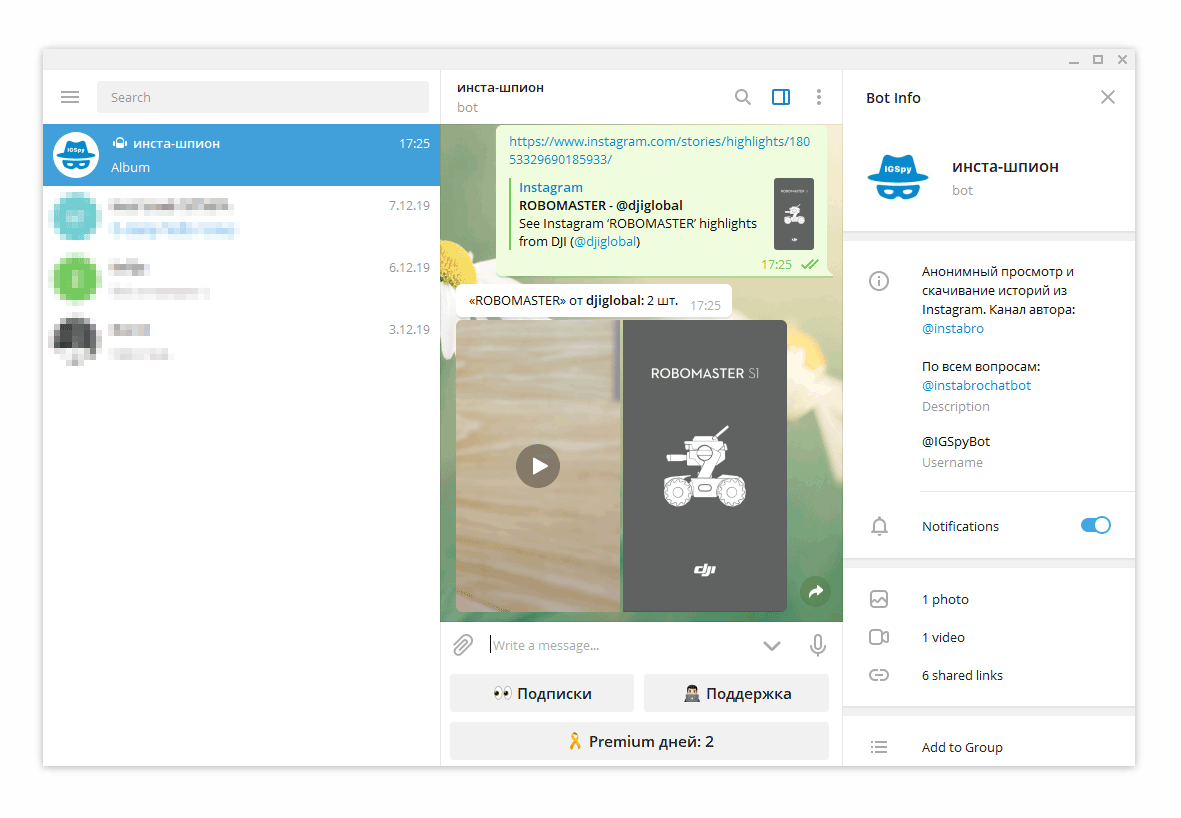Click the bell notifications icon
Image resolution: width=1181 pixels, height=818 pixels.
coord(879,527)
